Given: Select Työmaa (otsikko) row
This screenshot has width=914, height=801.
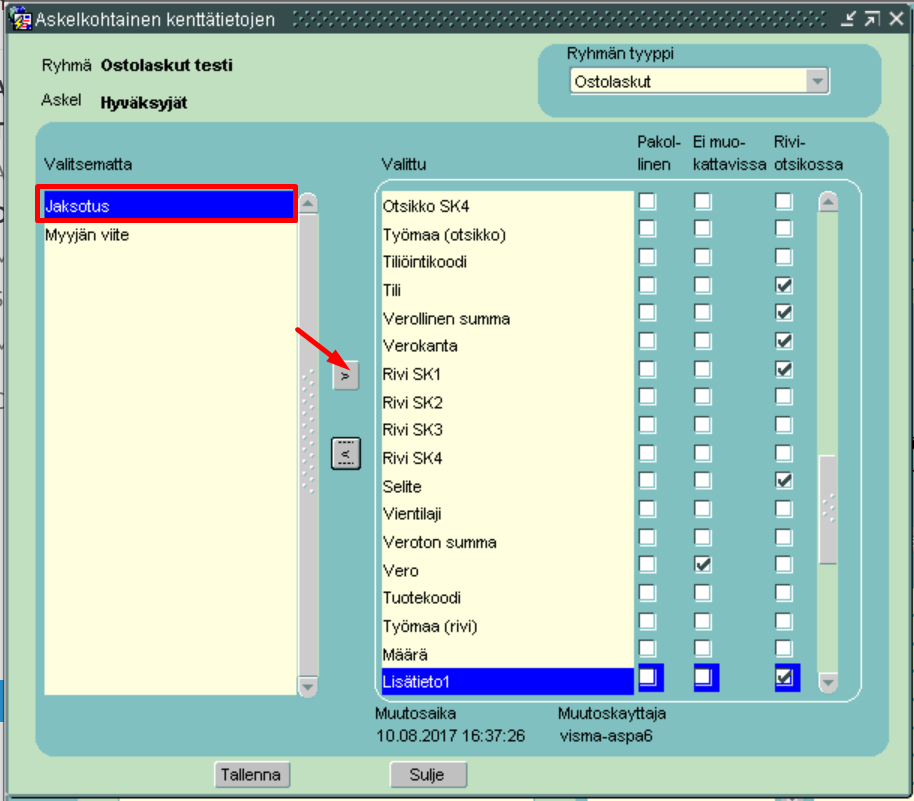Looking at the screenshot, I should tap(507, 234).
